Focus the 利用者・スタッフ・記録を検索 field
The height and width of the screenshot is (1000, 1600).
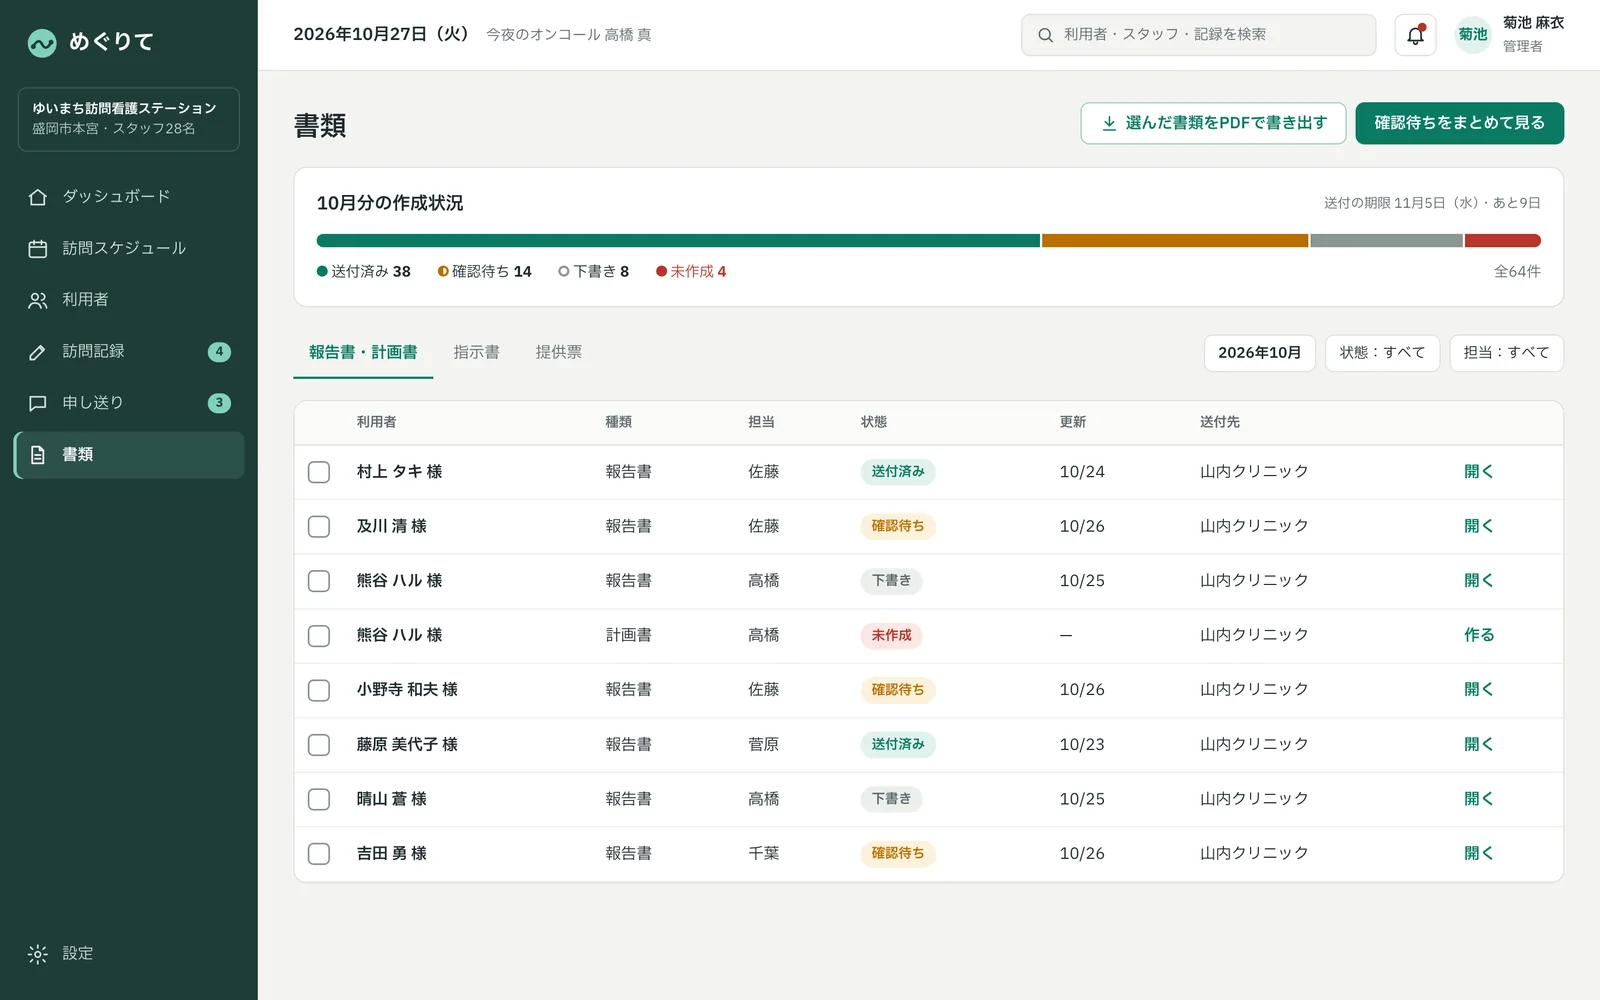[1198, 35]
